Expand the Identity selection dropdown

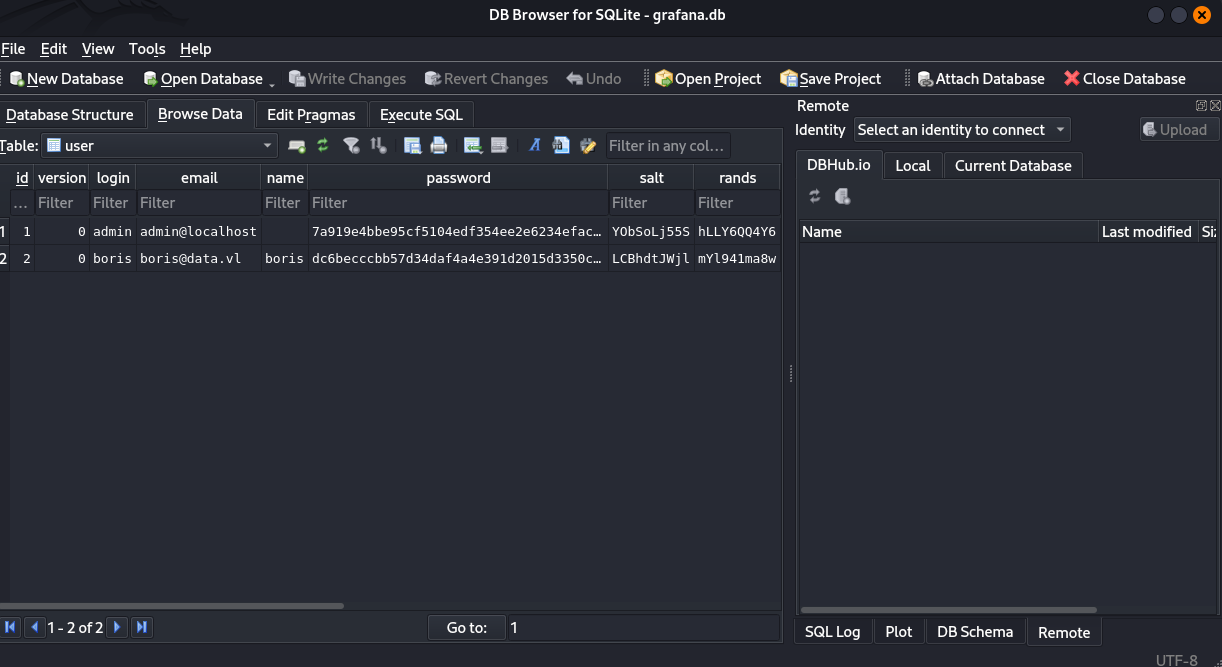(x=962, y=130)
